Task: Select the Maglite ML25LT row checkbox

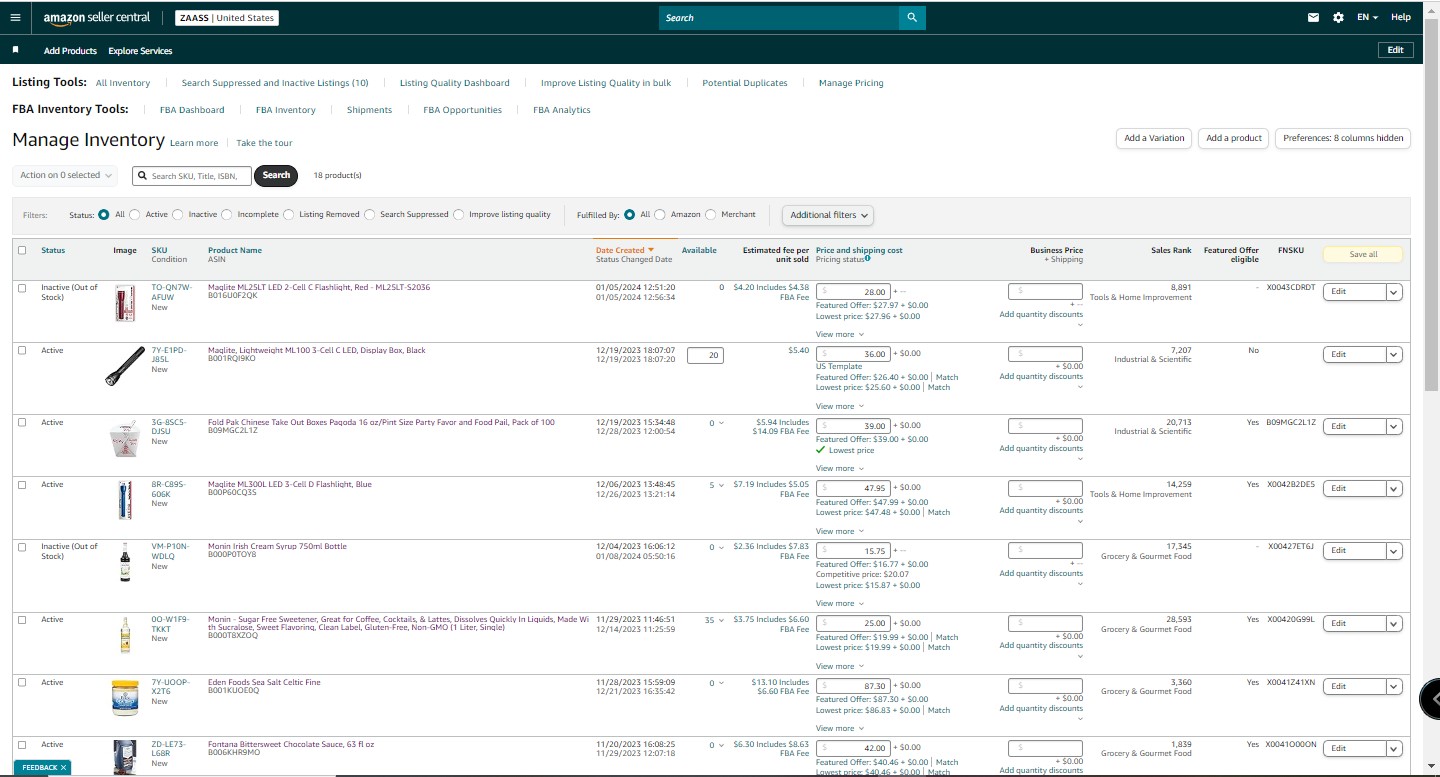Action: 22,288
